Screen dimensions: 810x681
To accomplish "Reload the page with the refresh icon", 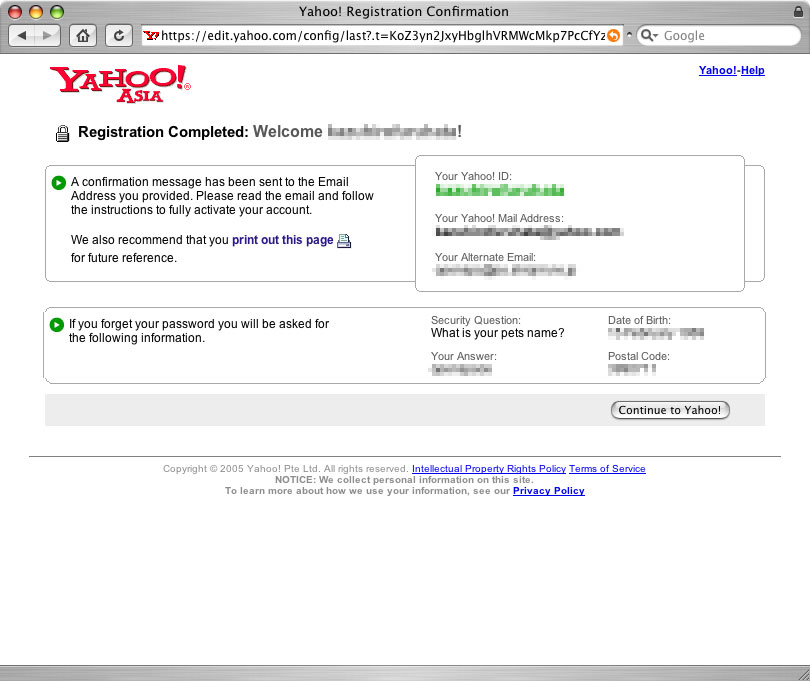I will [119, 36].
